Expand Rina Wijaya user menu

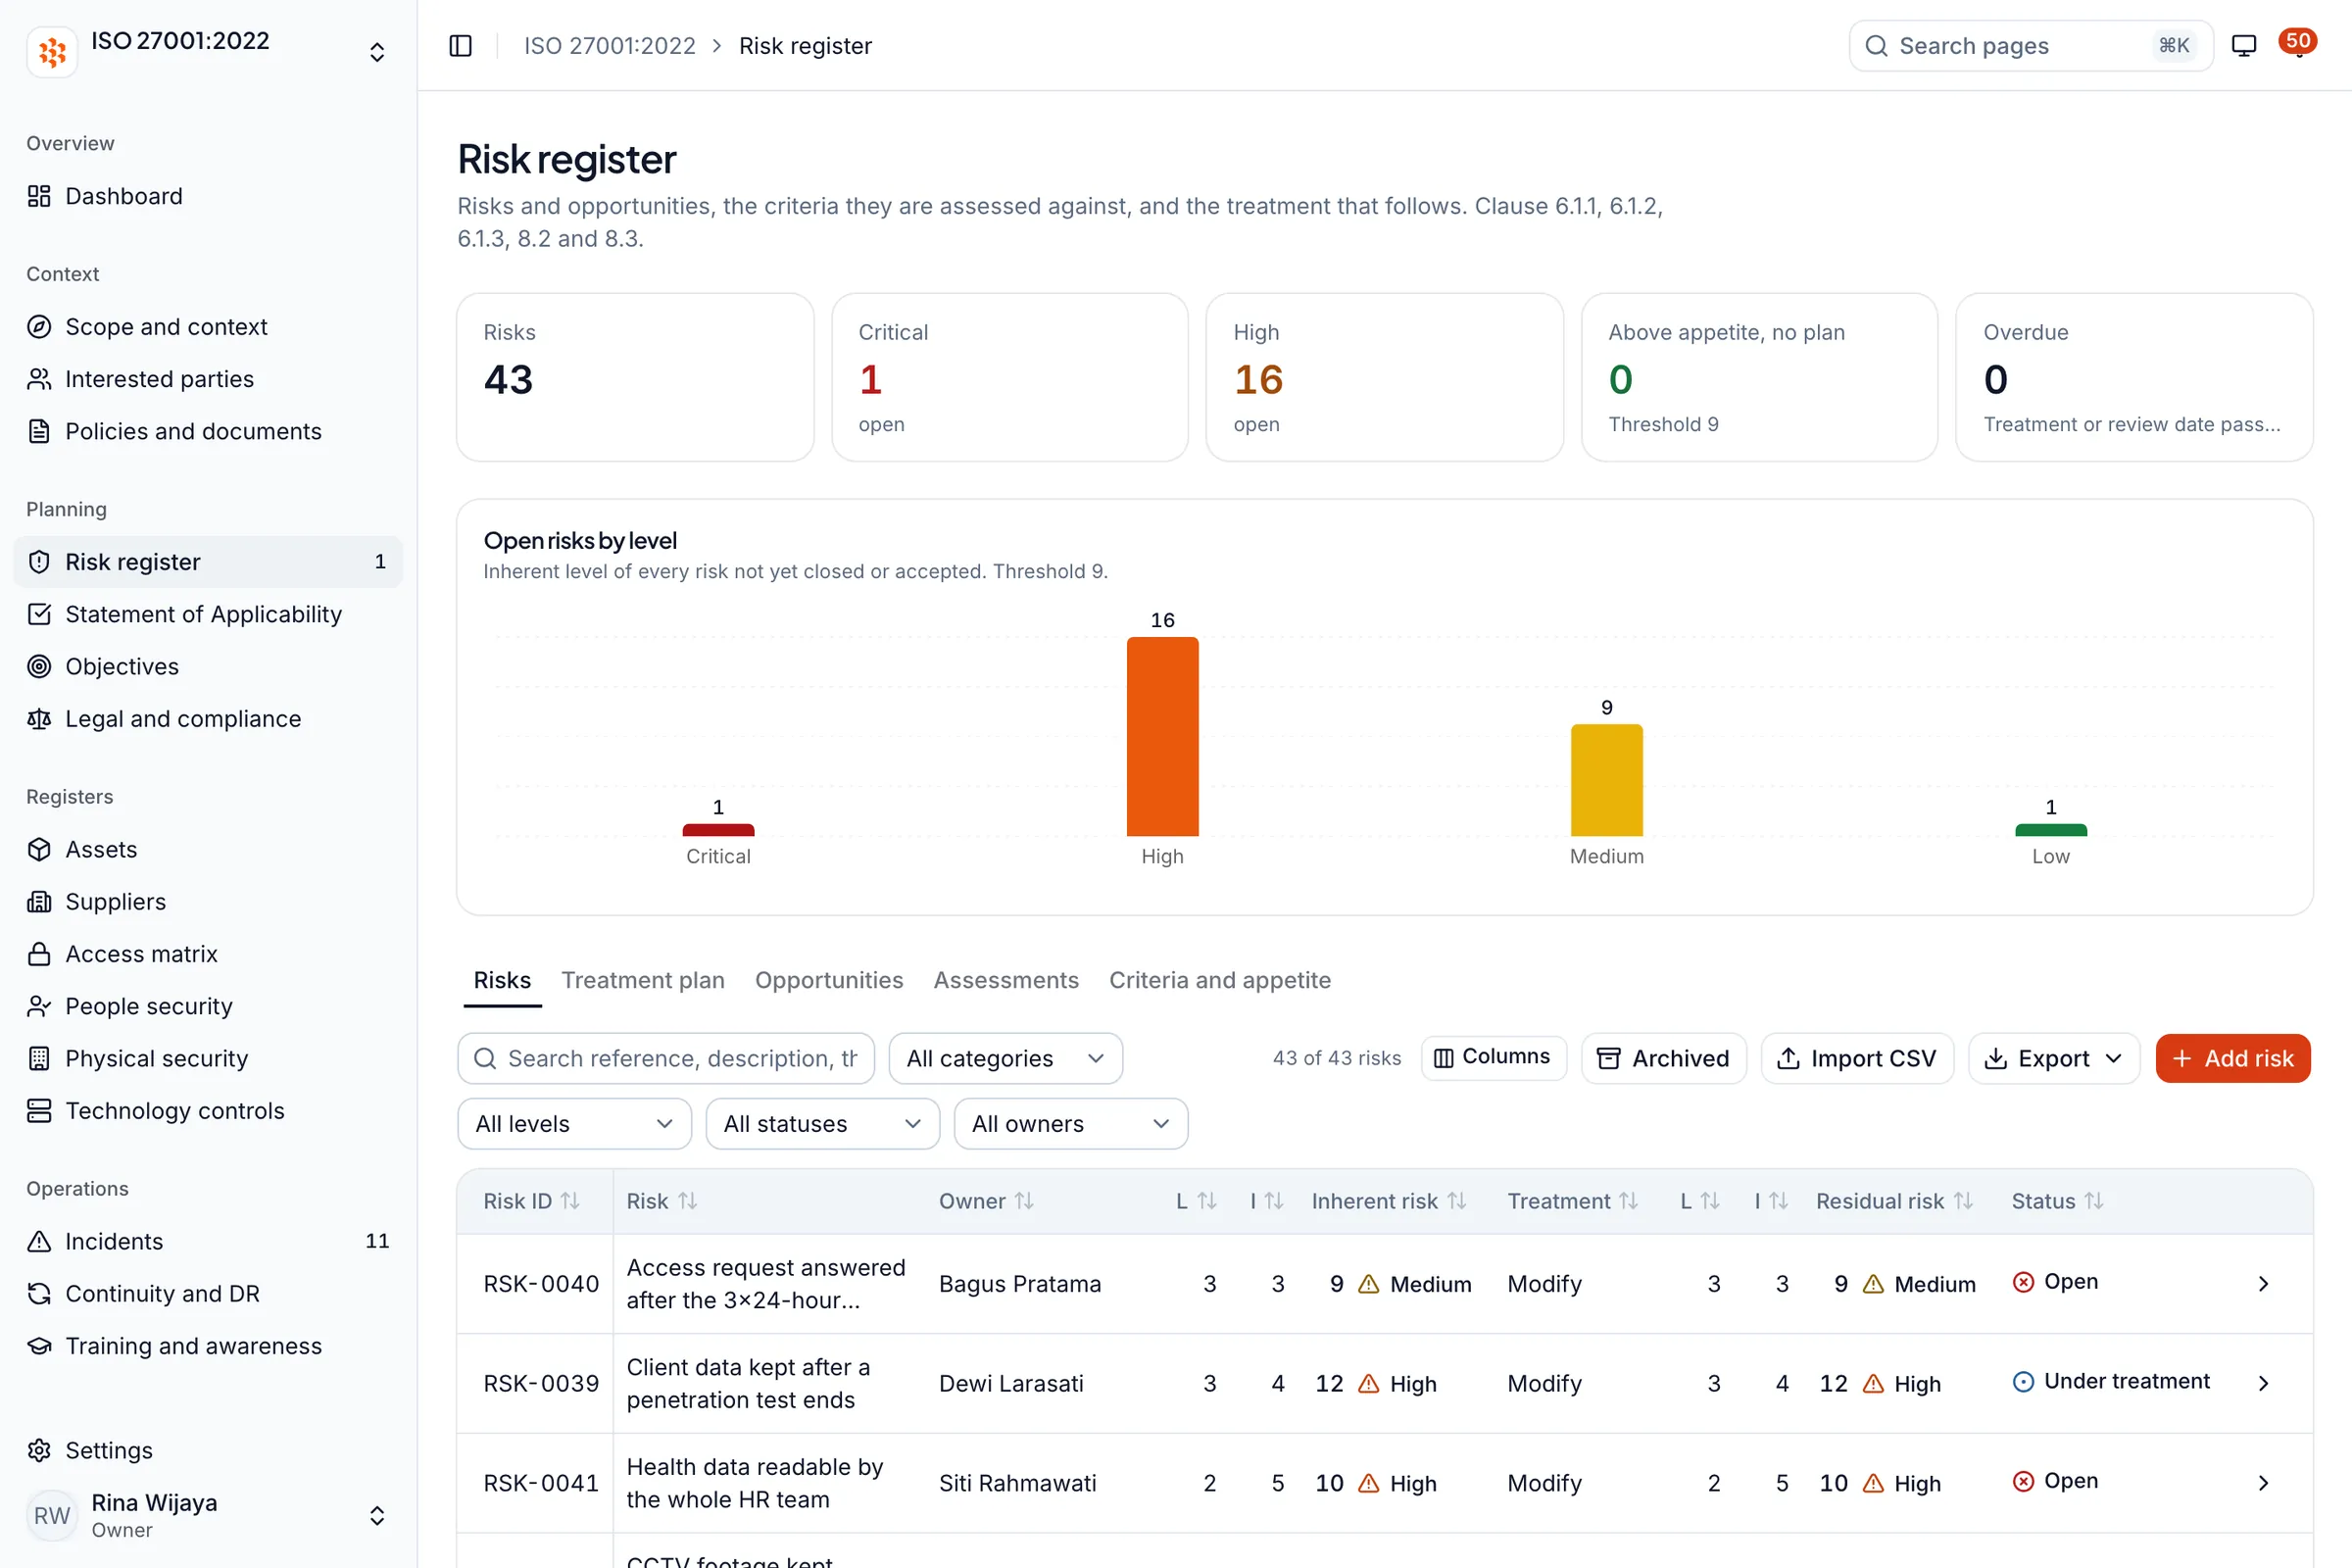click(208, 1515)
